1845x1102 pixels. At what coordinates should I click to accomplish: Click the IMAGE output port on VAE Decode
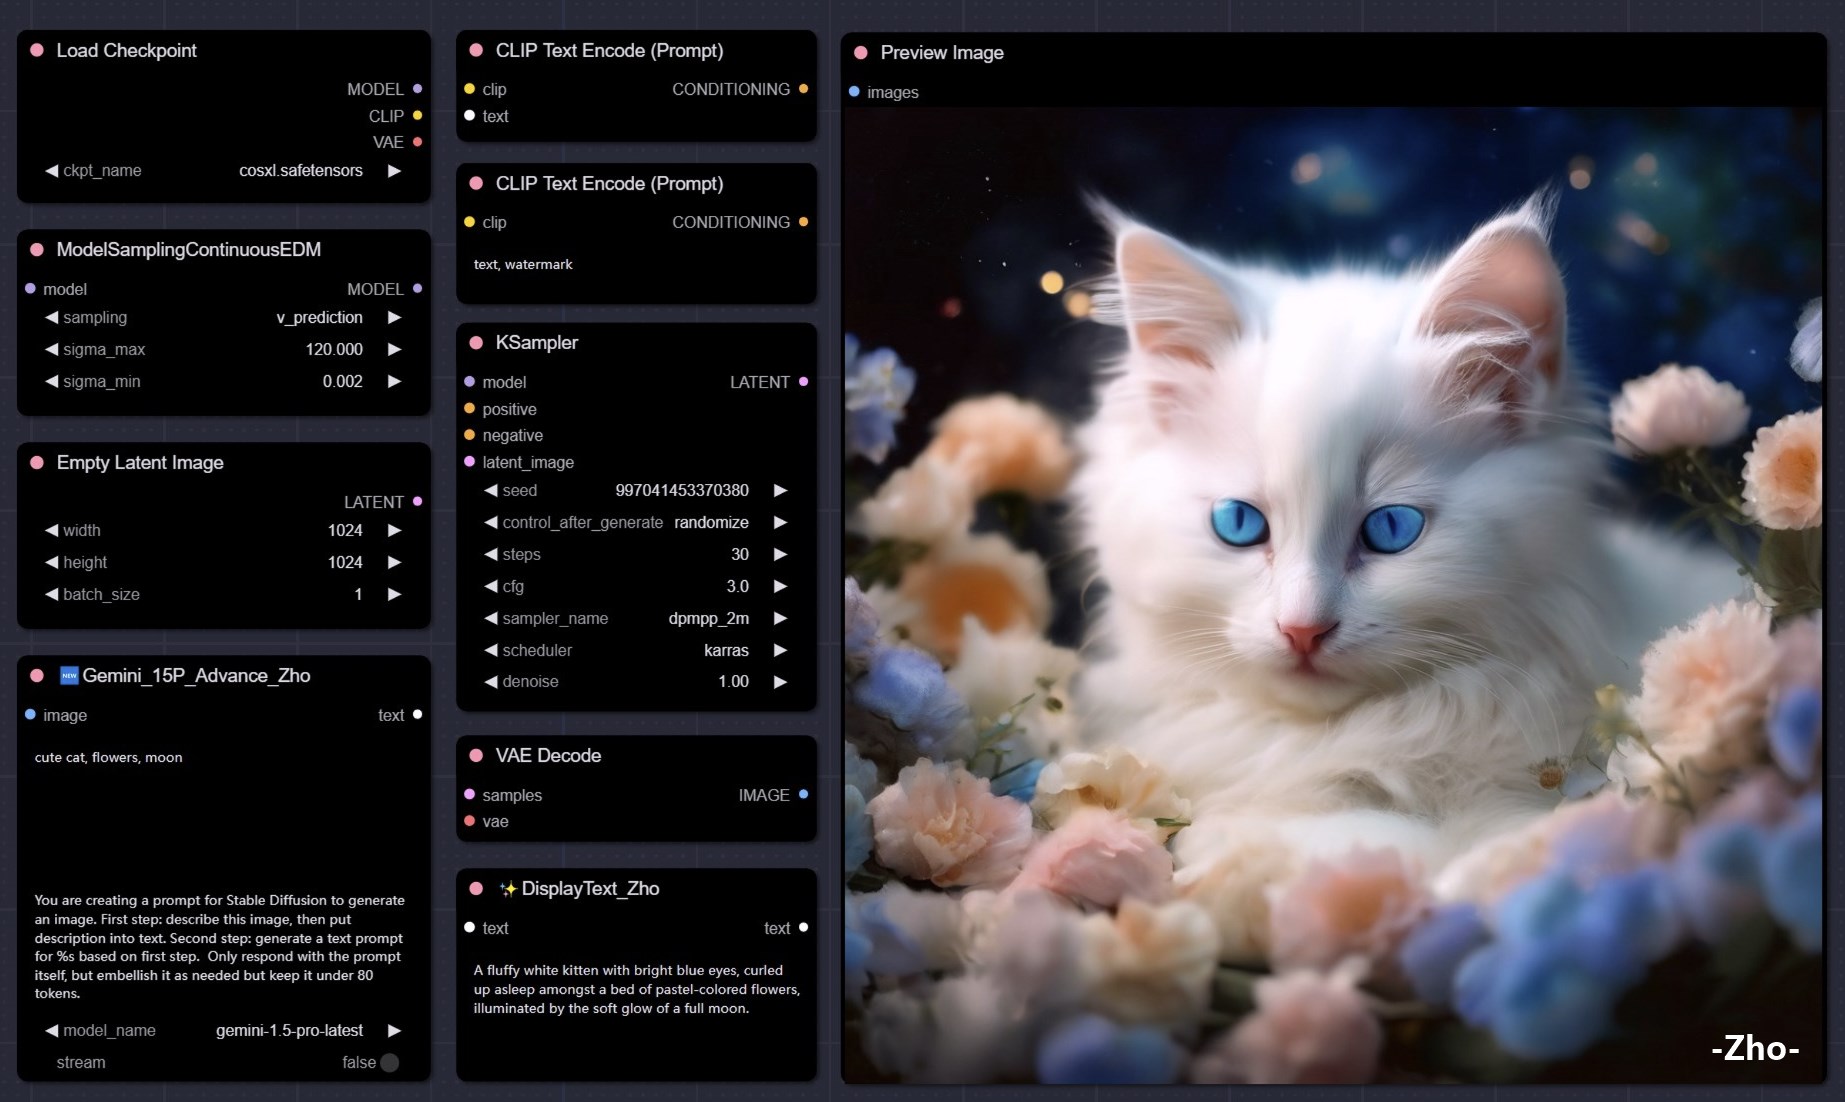(803, 795)
